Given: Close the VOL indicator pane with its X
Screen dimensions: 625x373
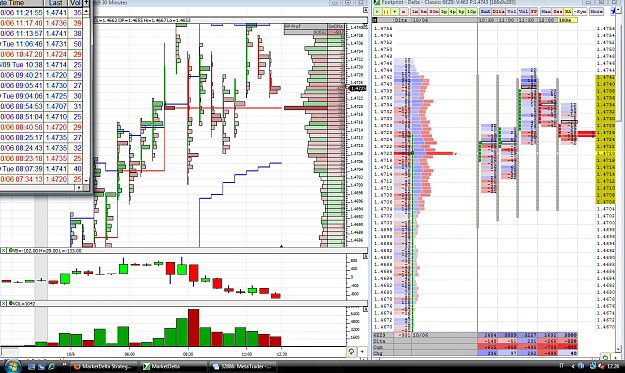Looking at the screenshot, I should click(x=3, y=304).
